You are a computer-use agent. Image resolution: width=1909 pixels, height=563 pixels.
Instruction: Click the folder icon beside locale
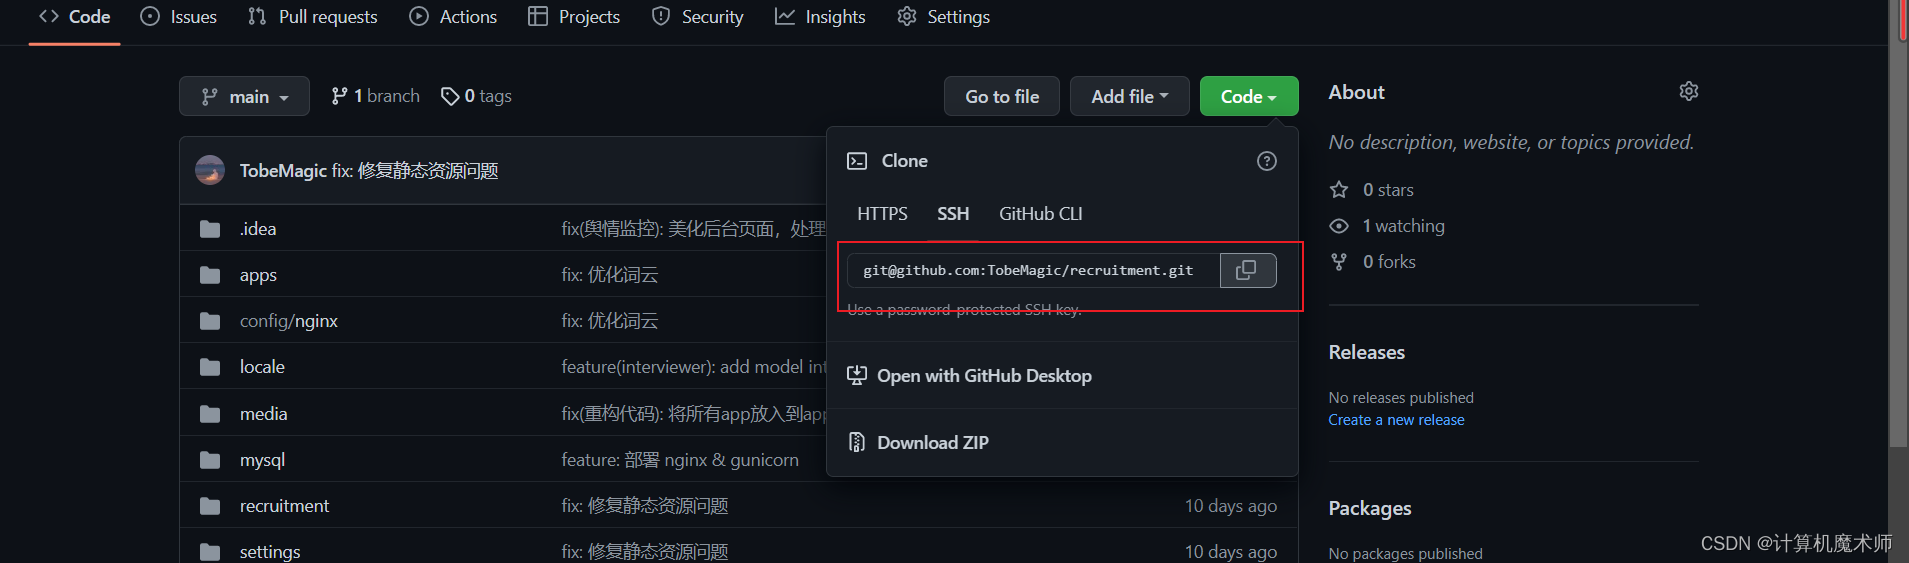210,367
